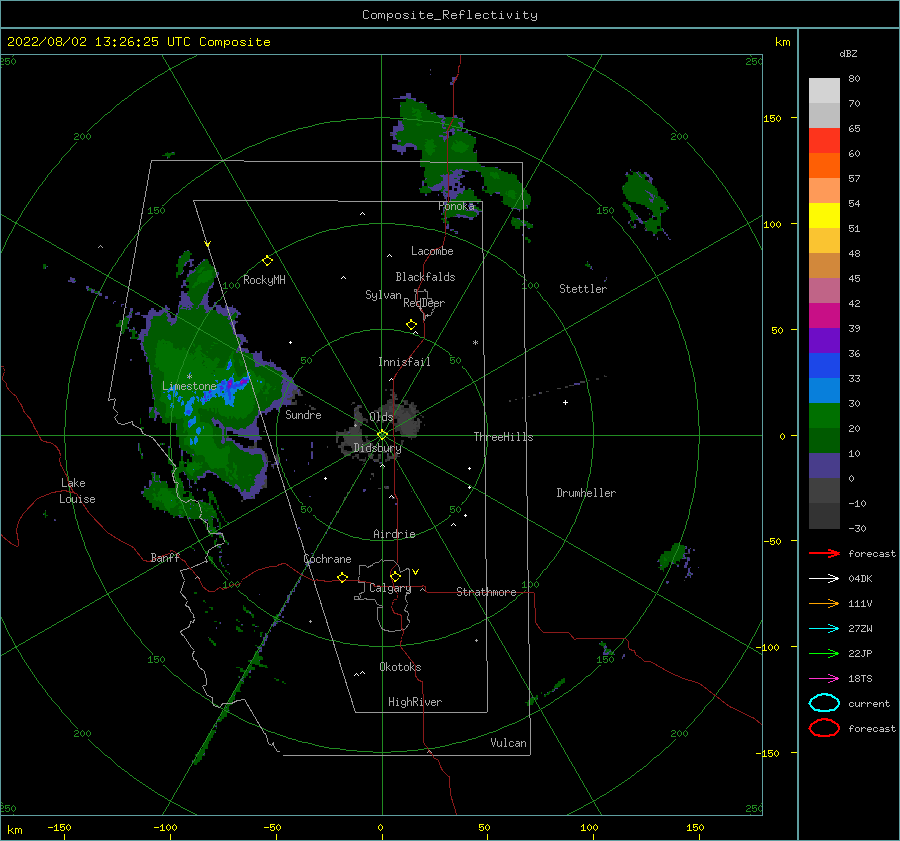The height and width of the screenshot is (841, 900).
Task: Click the orange 111V arrow icon
Action: point(824,603)
